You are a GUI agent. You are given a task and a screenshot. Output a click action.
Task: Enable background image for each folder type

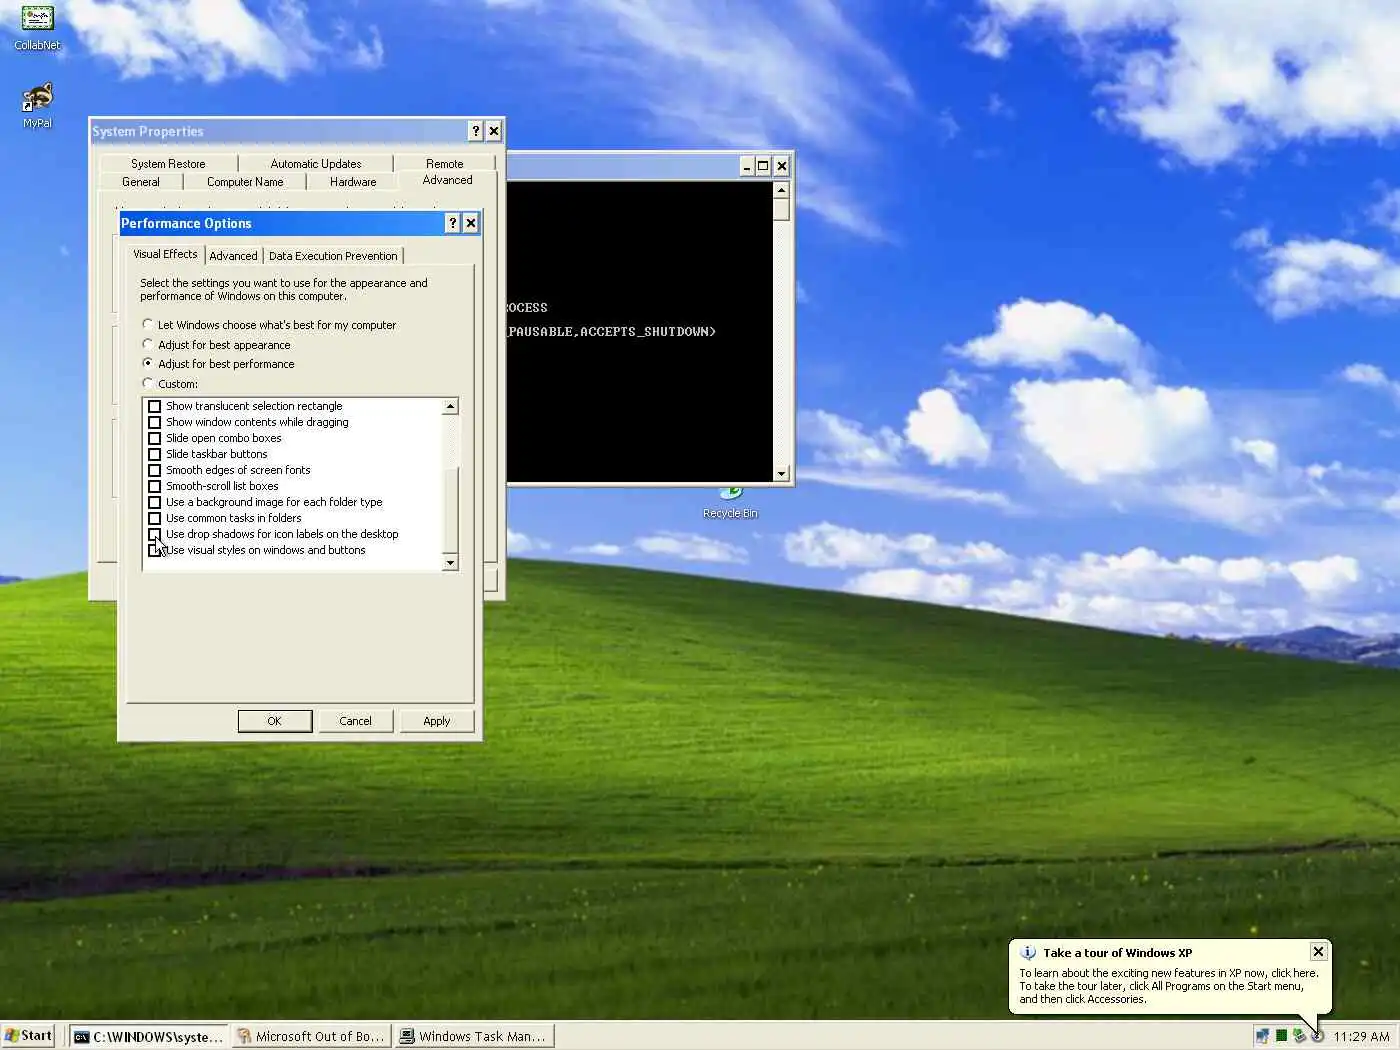click(154, 502)
